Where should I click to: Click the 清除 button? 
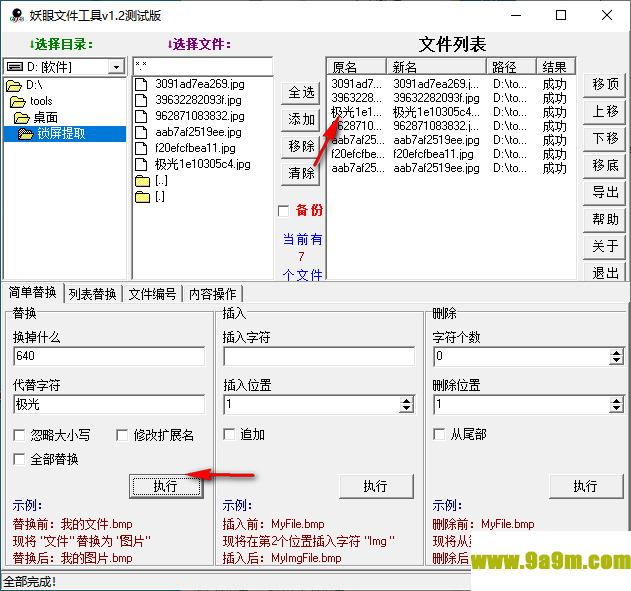[301, 173]
